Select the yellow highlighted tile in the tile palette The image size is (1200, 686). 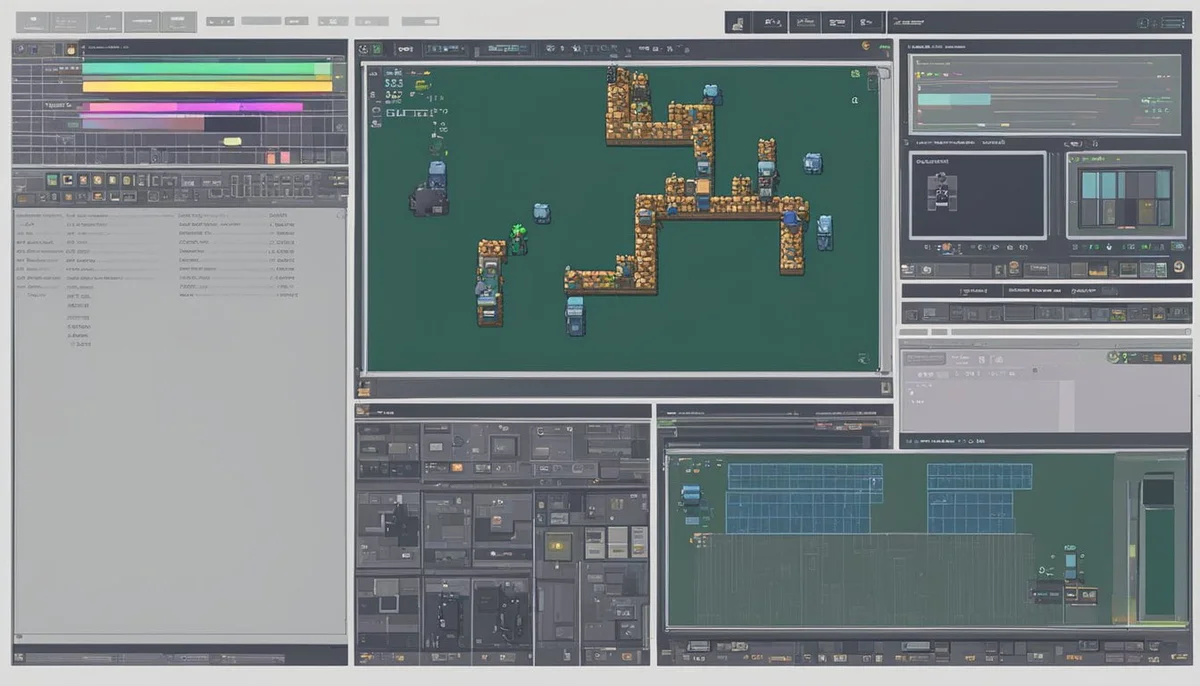tap(559, 545)
